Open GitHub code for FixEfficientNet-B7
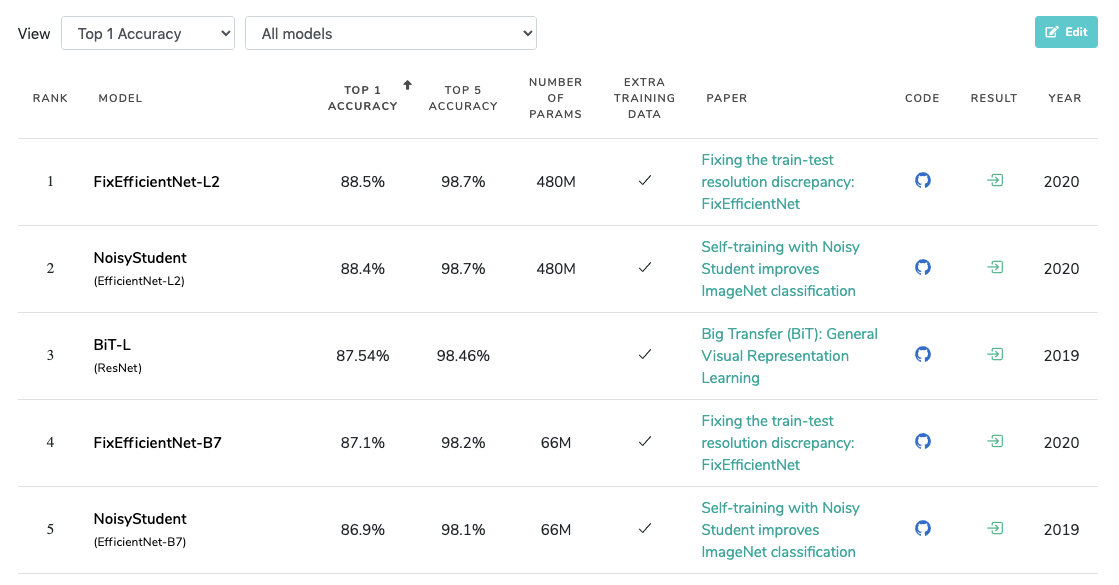Viewport: 1119px width, 585px height. pyautogui.click(x=922, y=441)
